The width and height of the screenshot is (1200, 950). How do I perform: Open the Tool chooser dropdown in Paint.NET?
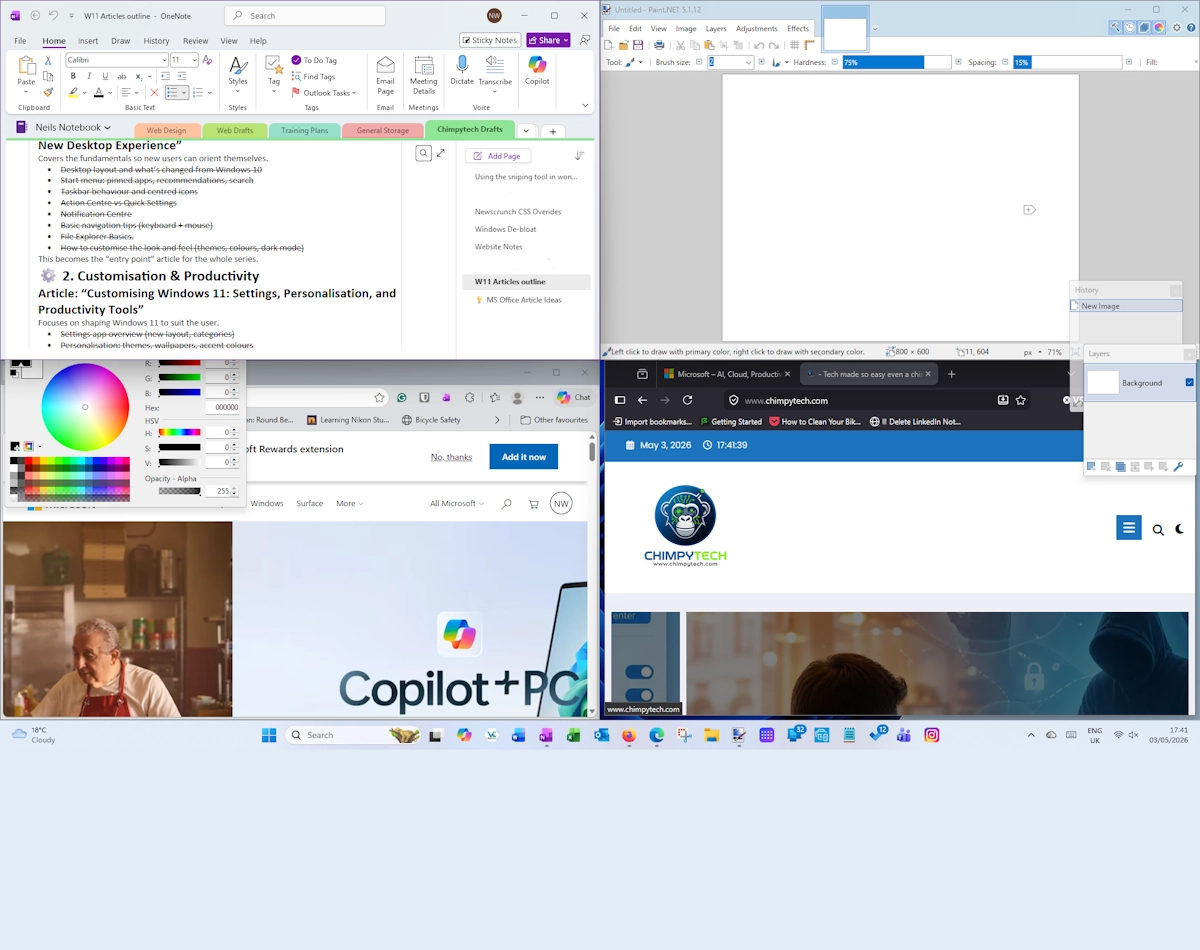point(641,62)
